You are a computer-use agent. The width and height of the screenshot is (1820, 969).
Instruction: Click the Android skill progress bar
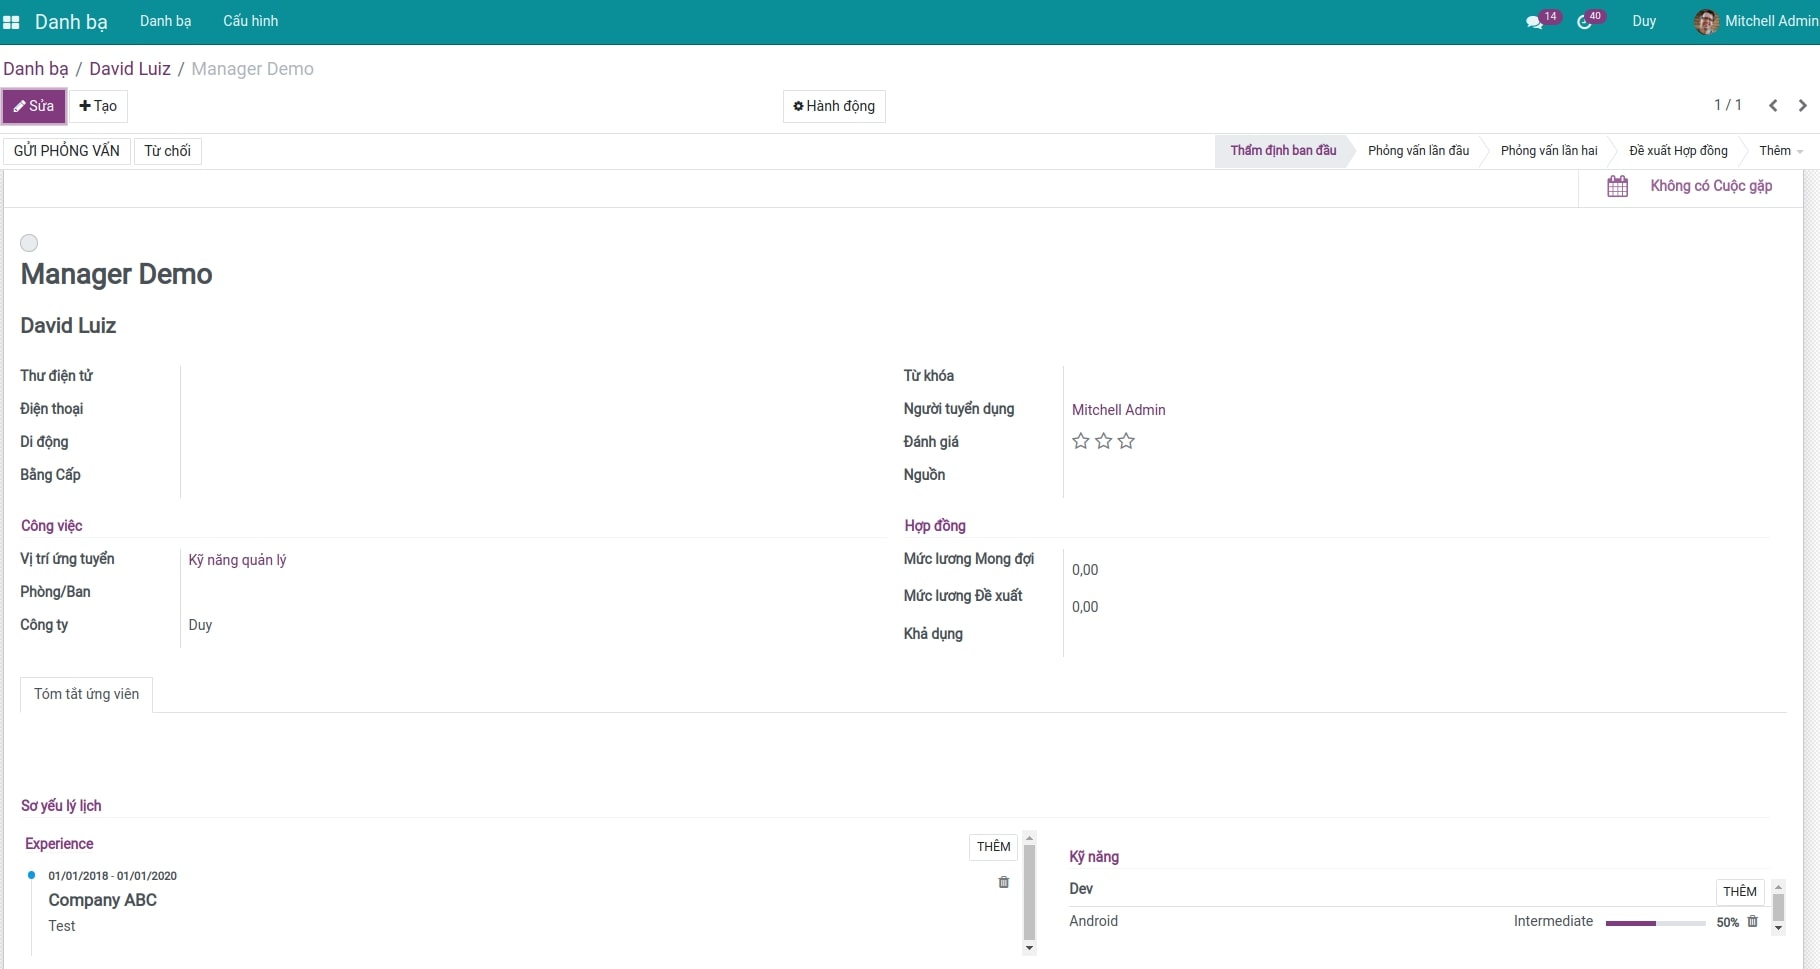(1655, 923)
